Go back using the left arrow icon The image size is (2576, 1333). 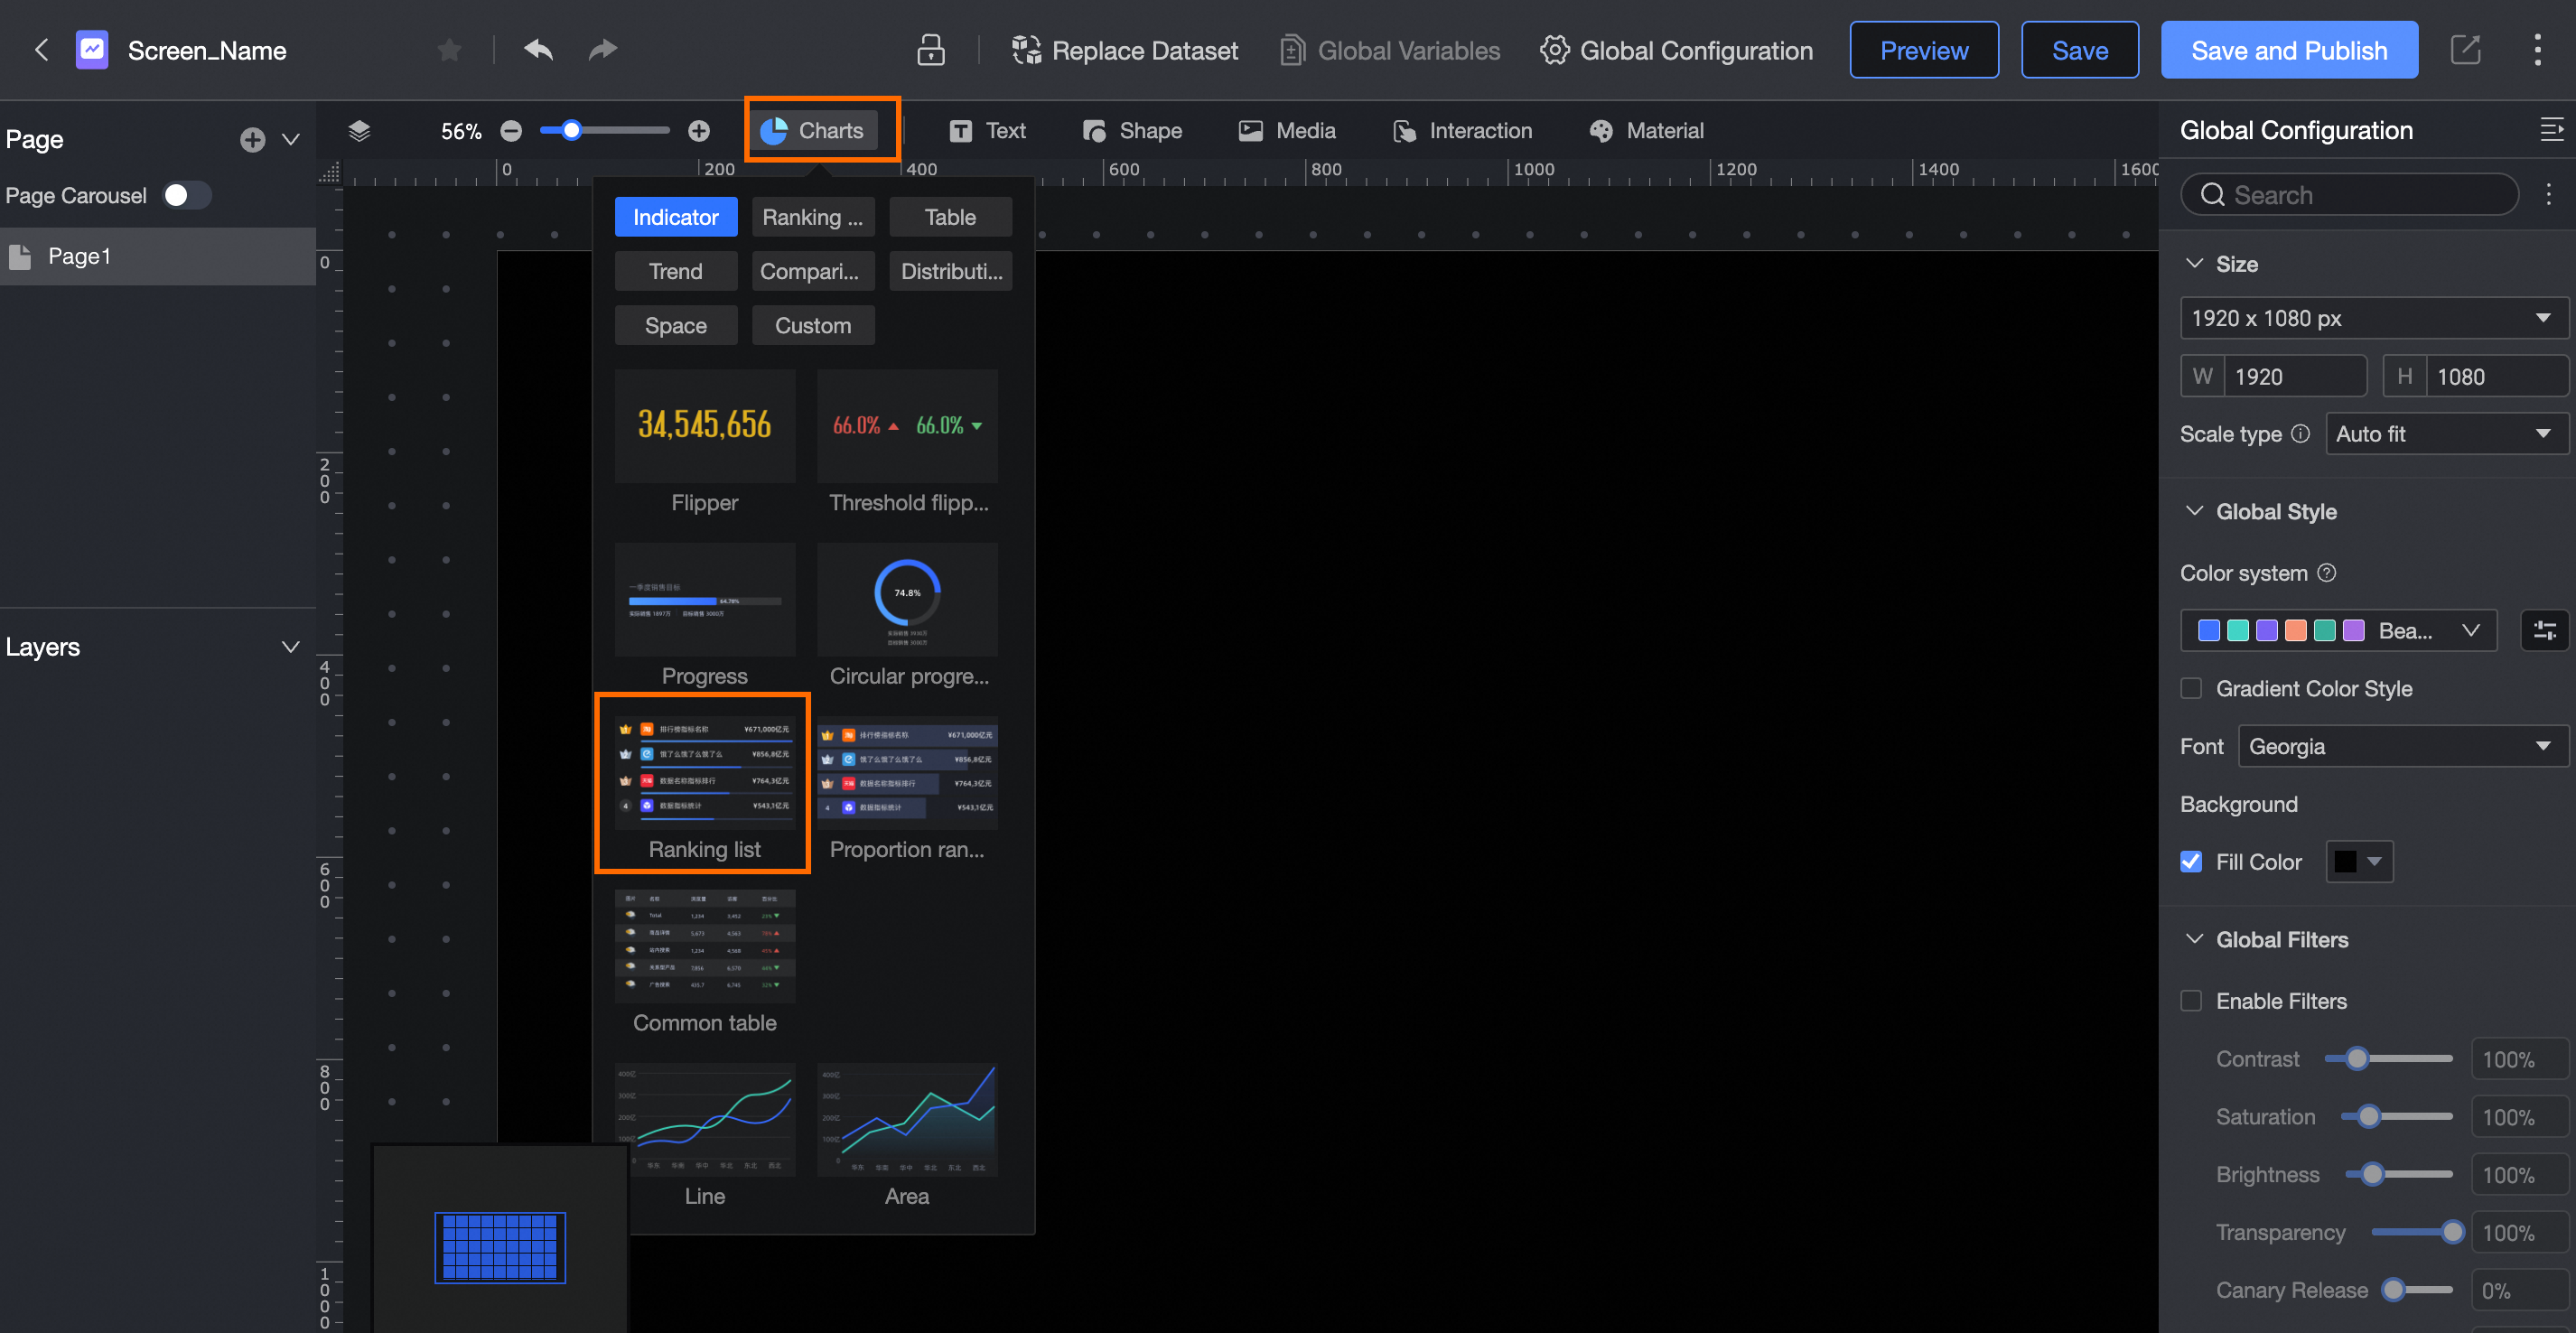coord(41,50)
